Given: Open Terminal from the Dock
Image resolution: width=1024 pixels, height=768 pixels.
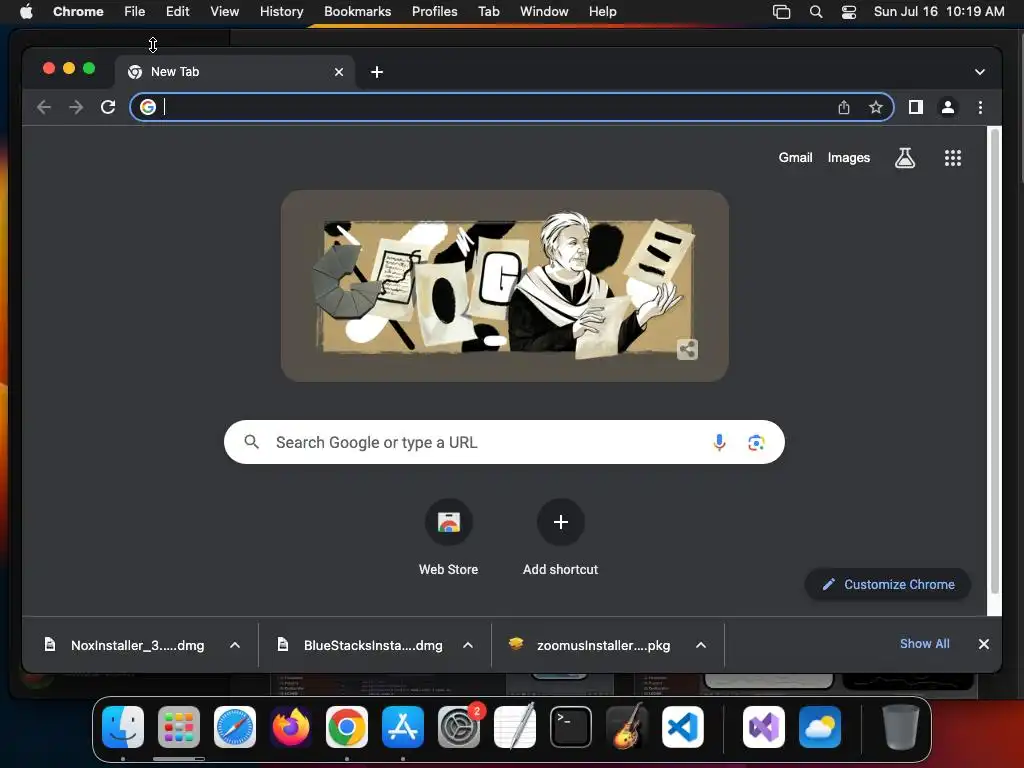Looking at the screenshot, I should point(571,727).
